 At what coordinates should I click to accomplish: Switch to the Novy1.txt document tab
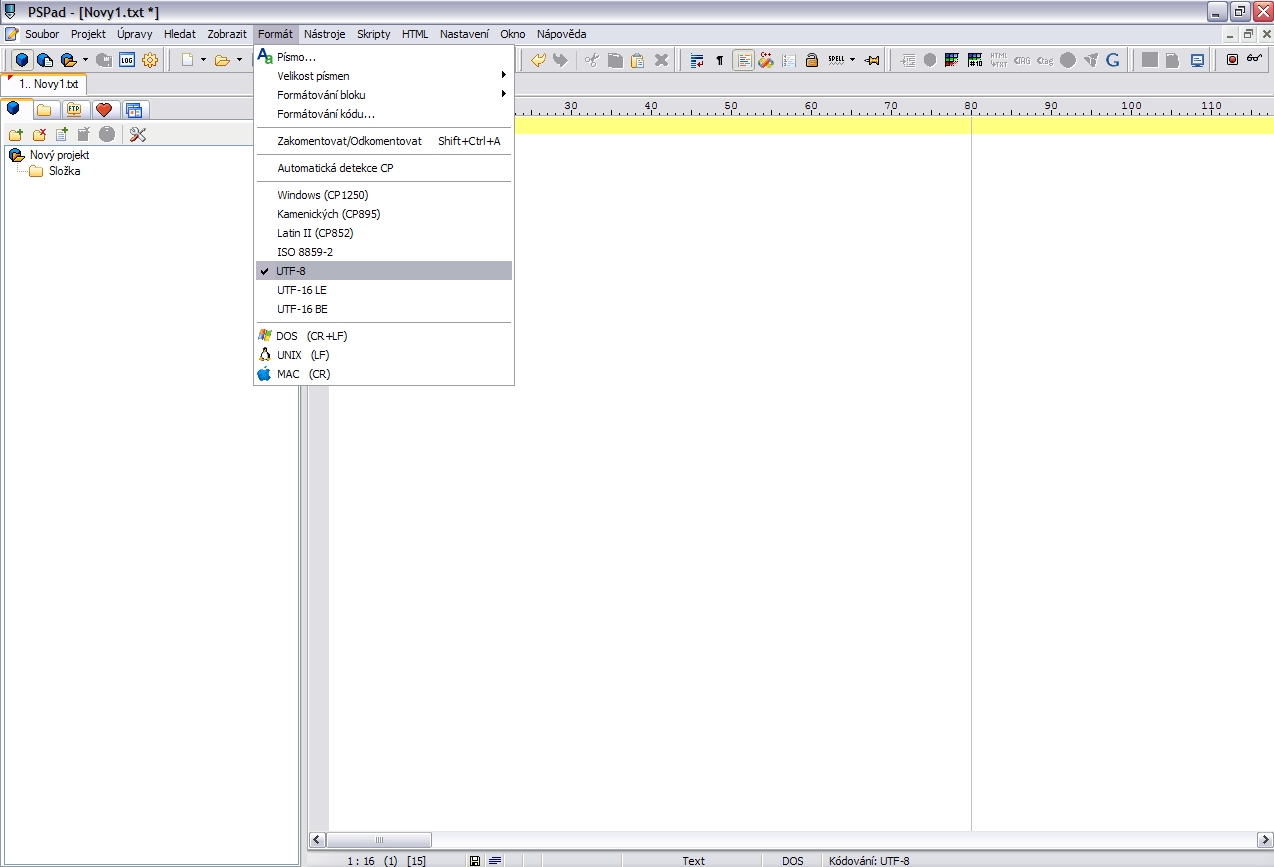point(48,84)
